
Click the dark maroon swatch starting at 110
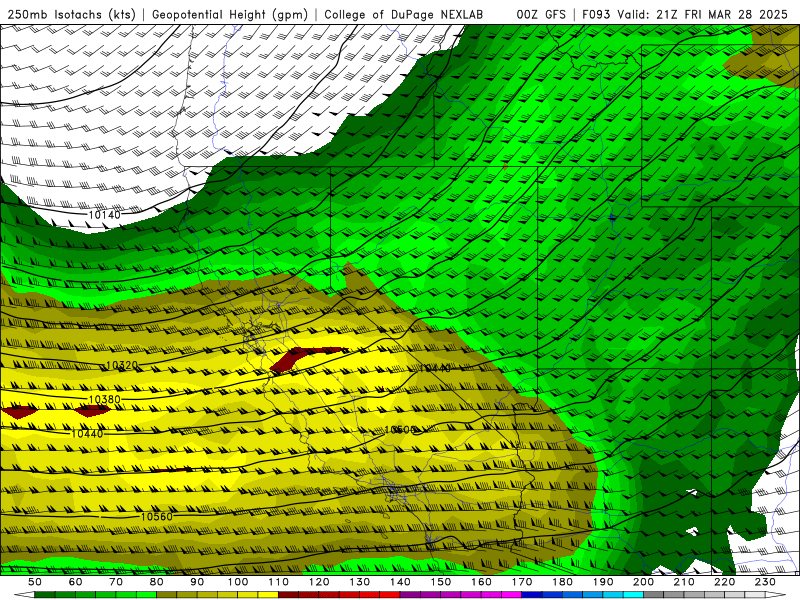pyautogui.click(x=288, y=595)
